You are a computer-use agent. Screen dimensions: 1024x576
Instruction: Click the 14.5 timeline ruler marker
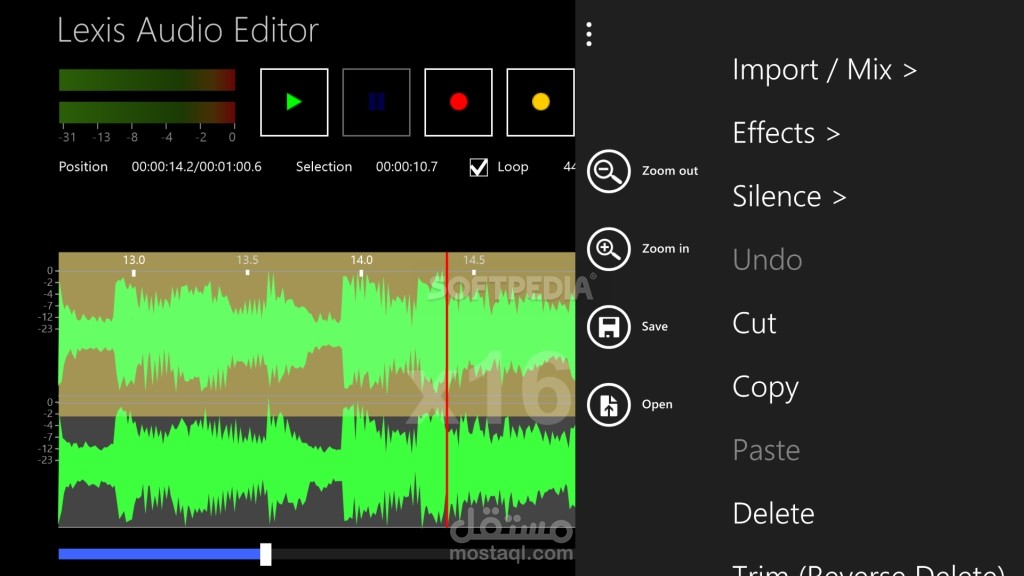[x=474, y=260]
